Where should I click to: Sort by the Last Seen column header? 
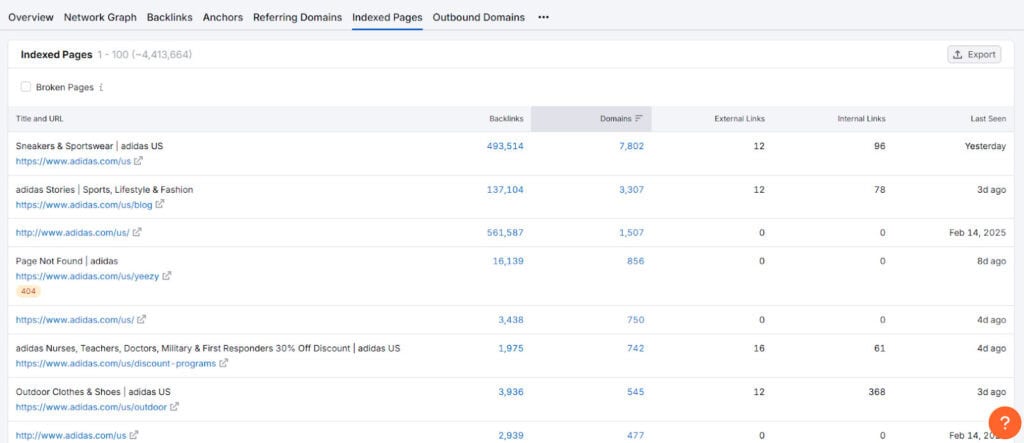click(988, 119)
